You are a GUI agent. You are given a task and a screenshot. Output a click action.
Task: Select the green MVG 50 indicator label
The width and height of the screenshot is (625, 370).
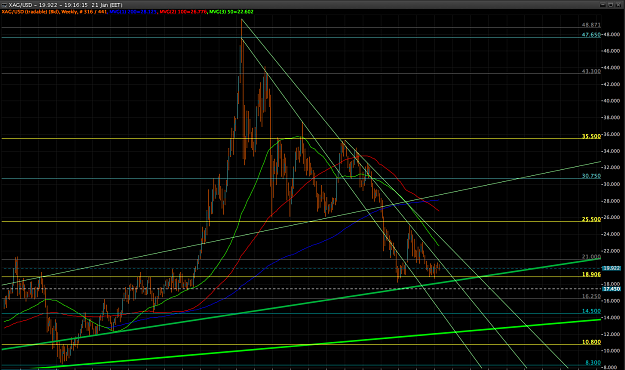(231, 12)
